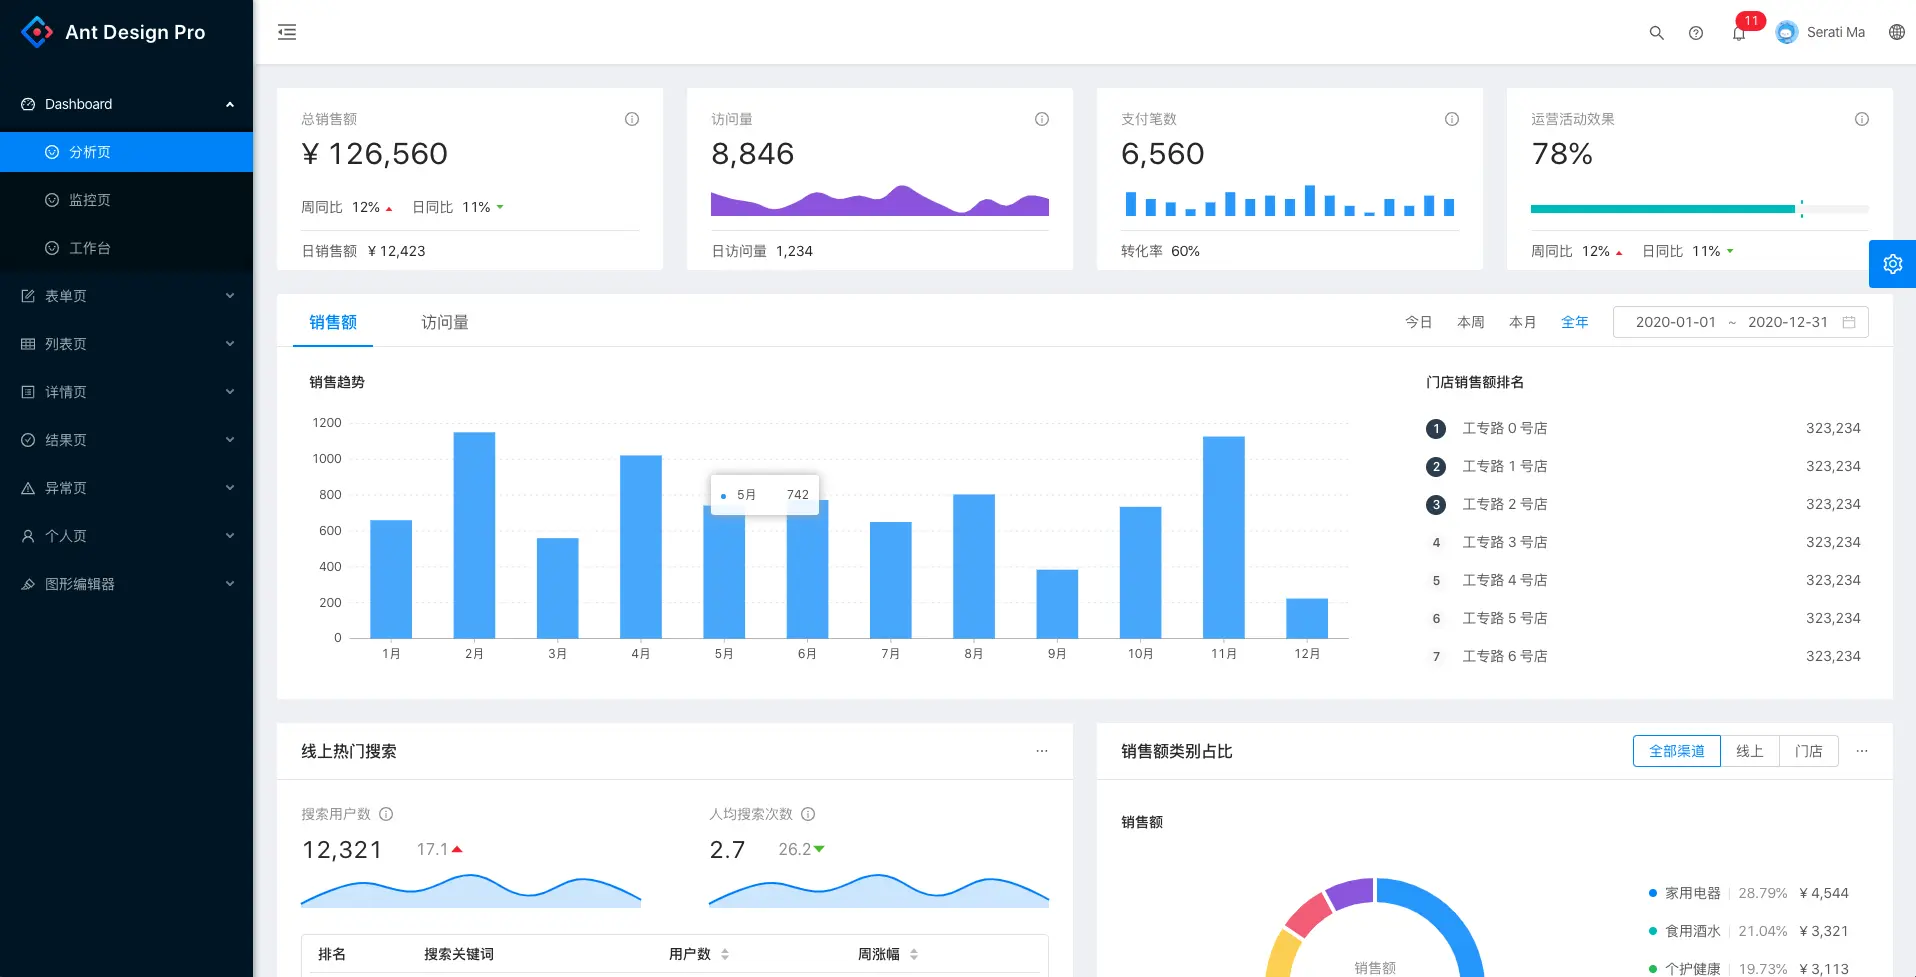Open language selector globe icon
Viewport: 1916px width, 977px height.
pyautogui.click(x=1897, y=32)
